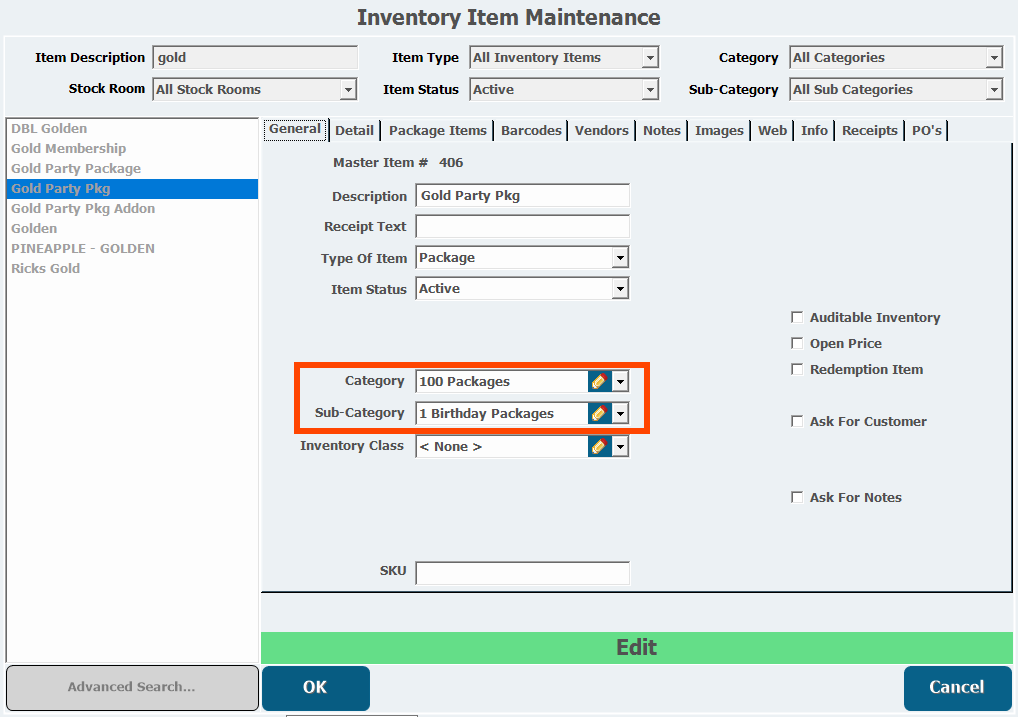Screen dimensions: 1018x717
Task: Open the top Sub-Category filter dropdown
Action: [994, 90]
